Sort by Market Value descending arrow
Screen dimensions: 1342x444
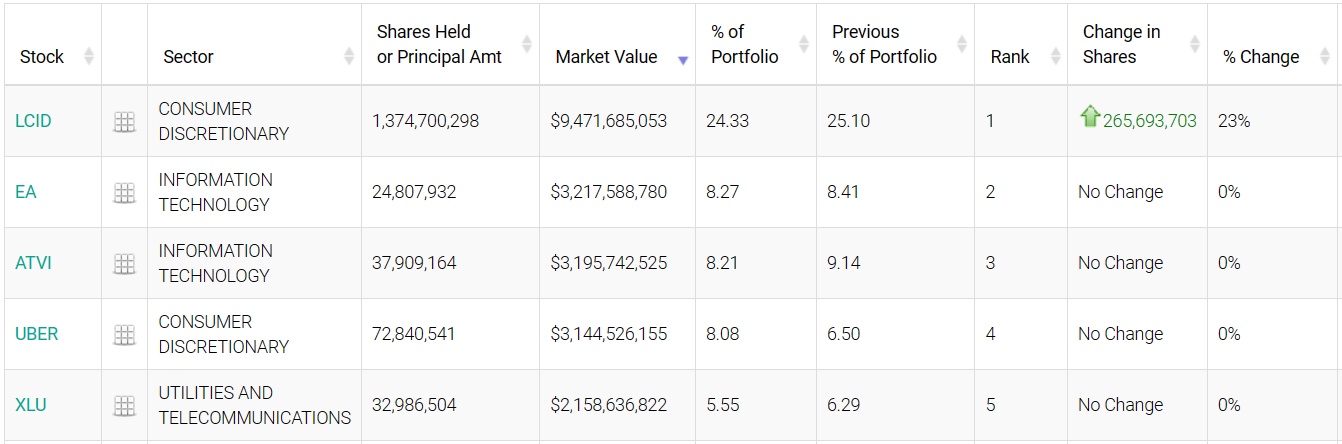coord(683,60)
